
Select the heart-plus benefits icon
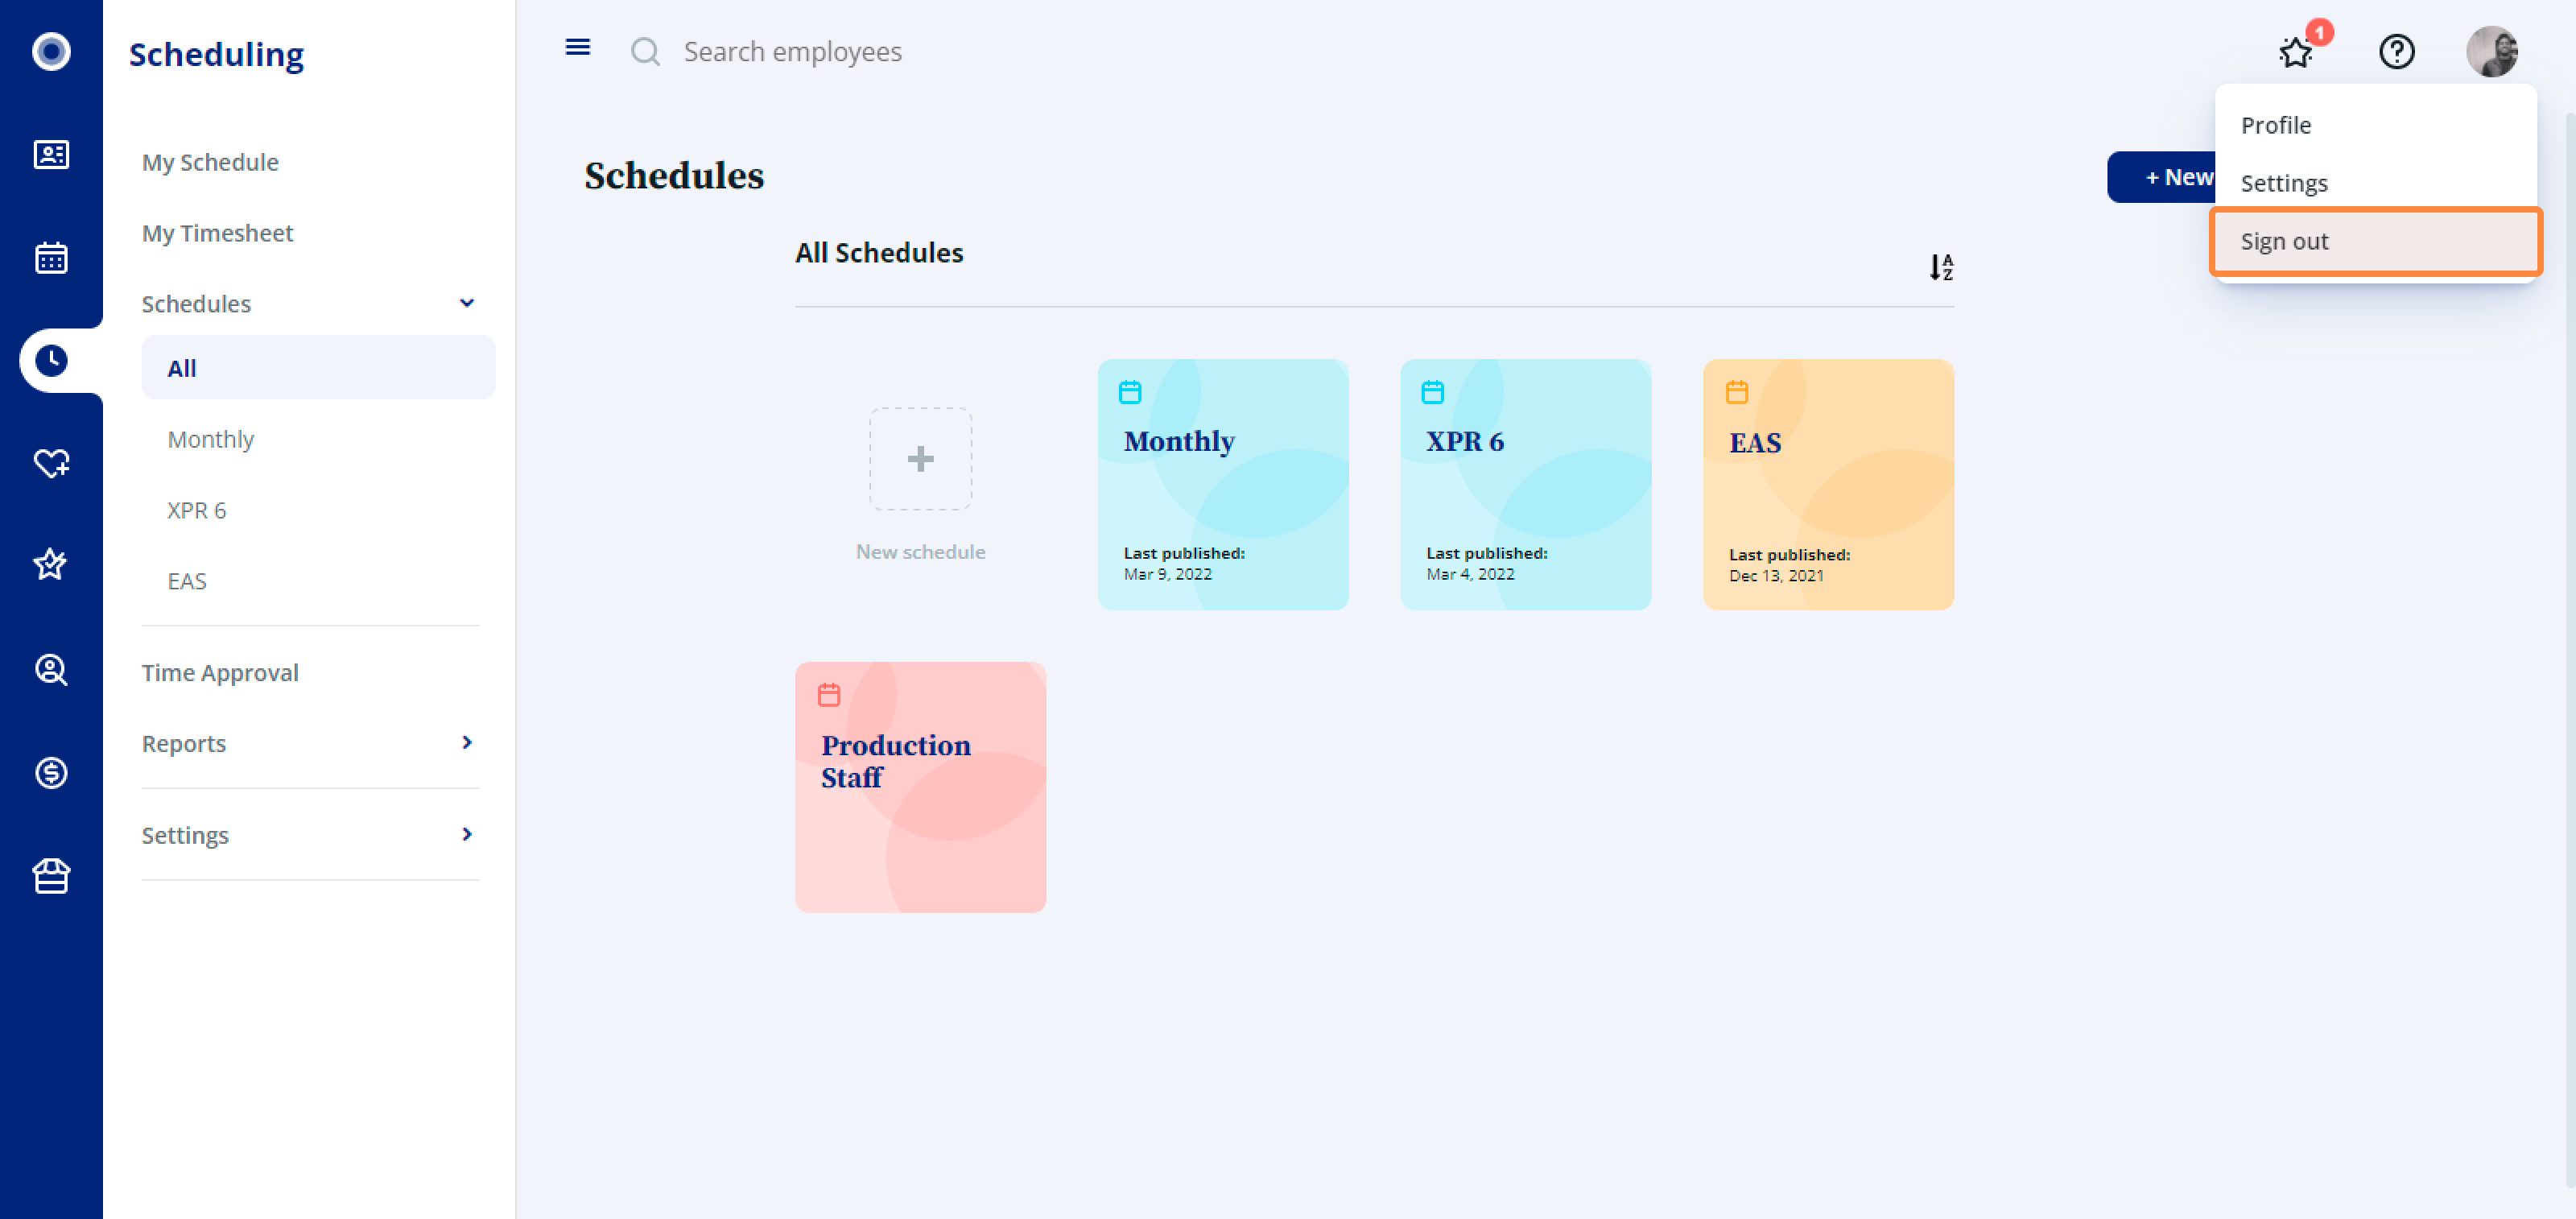[x=51, y=463]
